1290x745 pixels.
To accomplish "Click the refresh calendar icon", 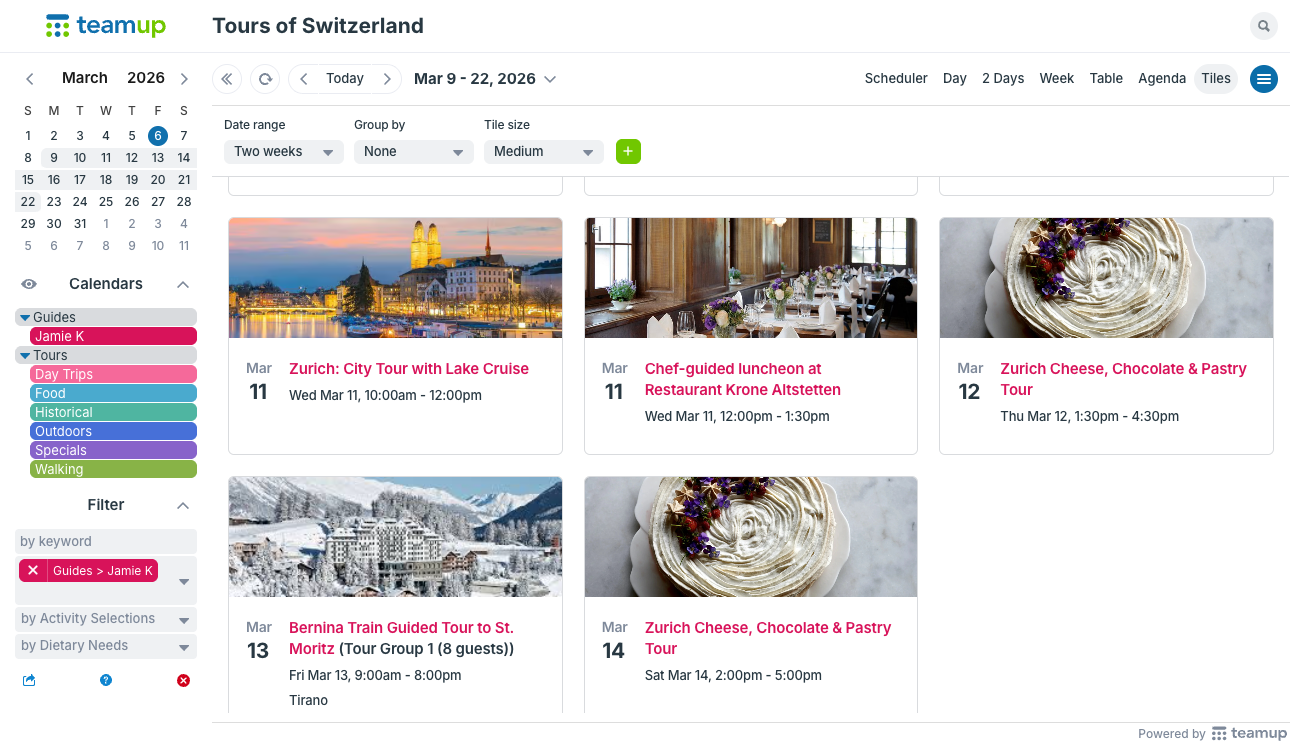I will 265,79.
